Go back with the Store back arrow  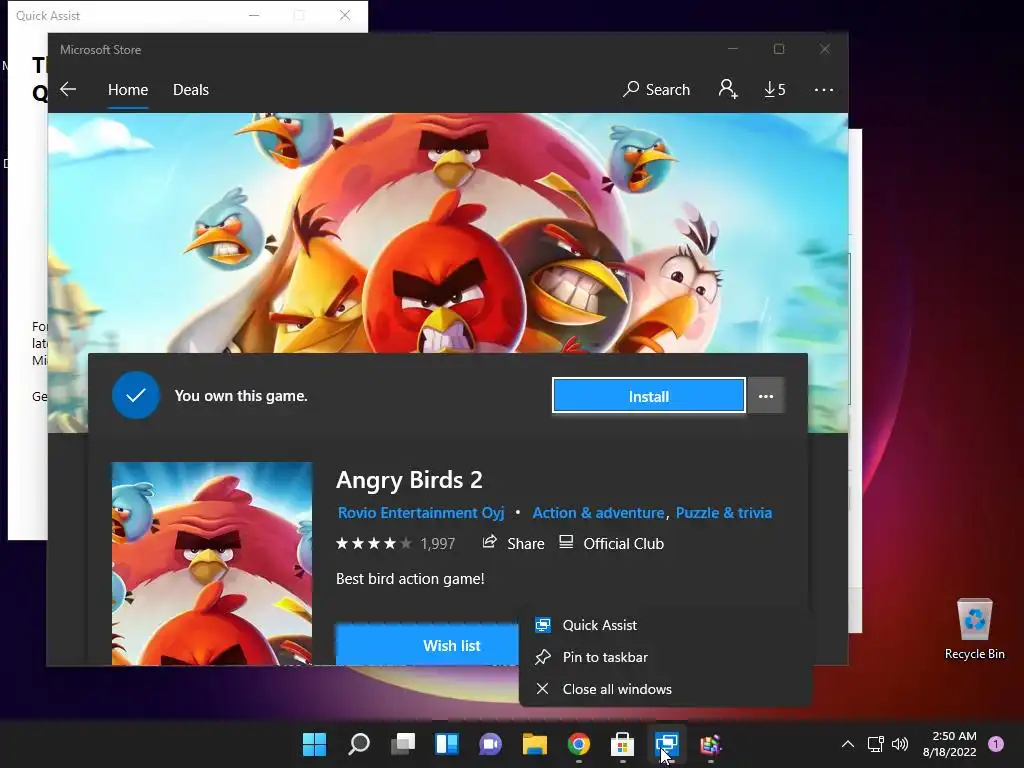(68, 89)
